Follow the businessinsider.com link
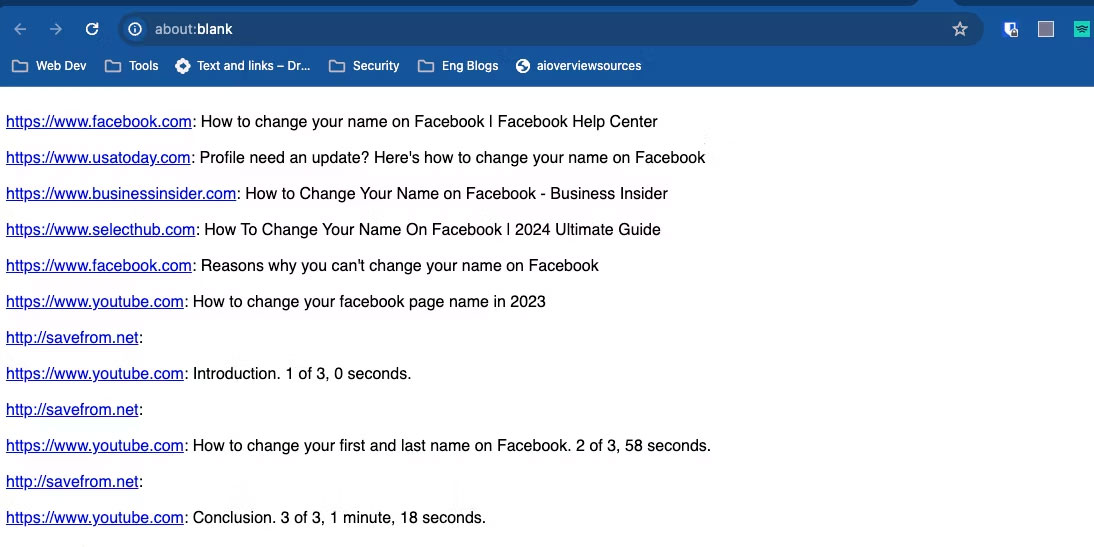Viewport: 1094px width, 547px height. tap(121, 194)
